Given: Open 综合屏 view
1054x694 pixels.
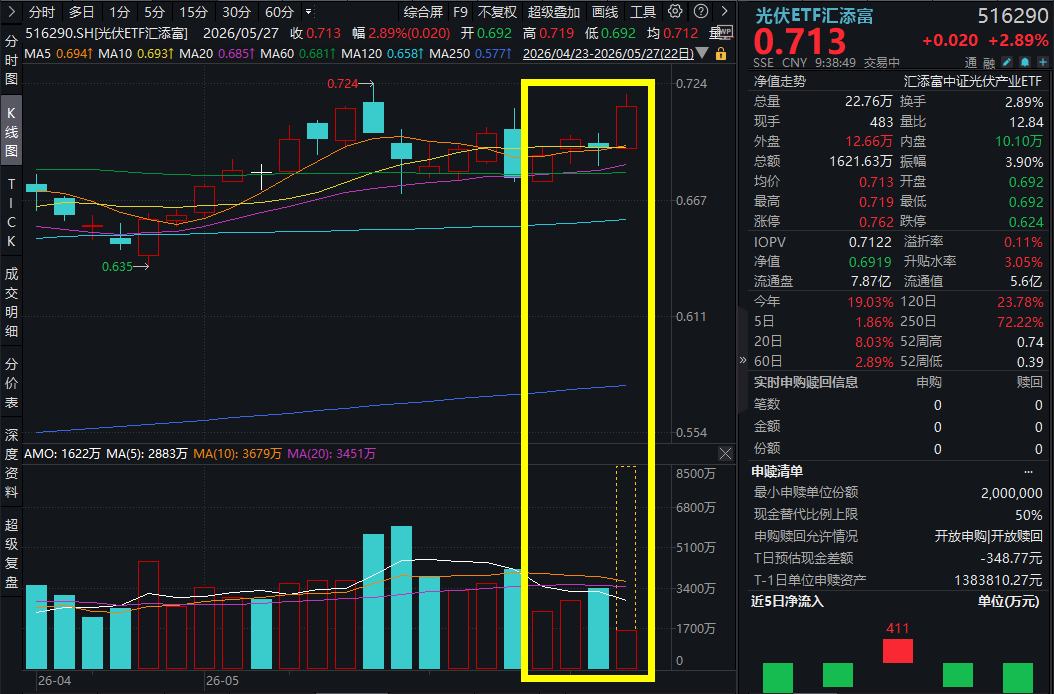Looking at the screenshot, I should [x=423, y=12].
